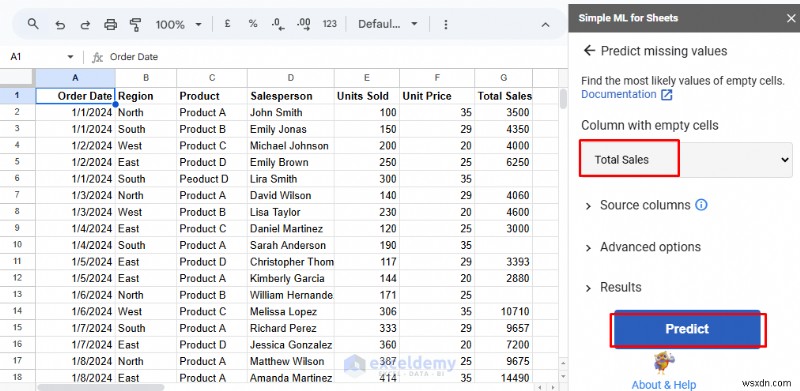Select cell containing Sarah Anderson
Screen dimensions: 800x391
pyautogui.click(x=291, y=245)
